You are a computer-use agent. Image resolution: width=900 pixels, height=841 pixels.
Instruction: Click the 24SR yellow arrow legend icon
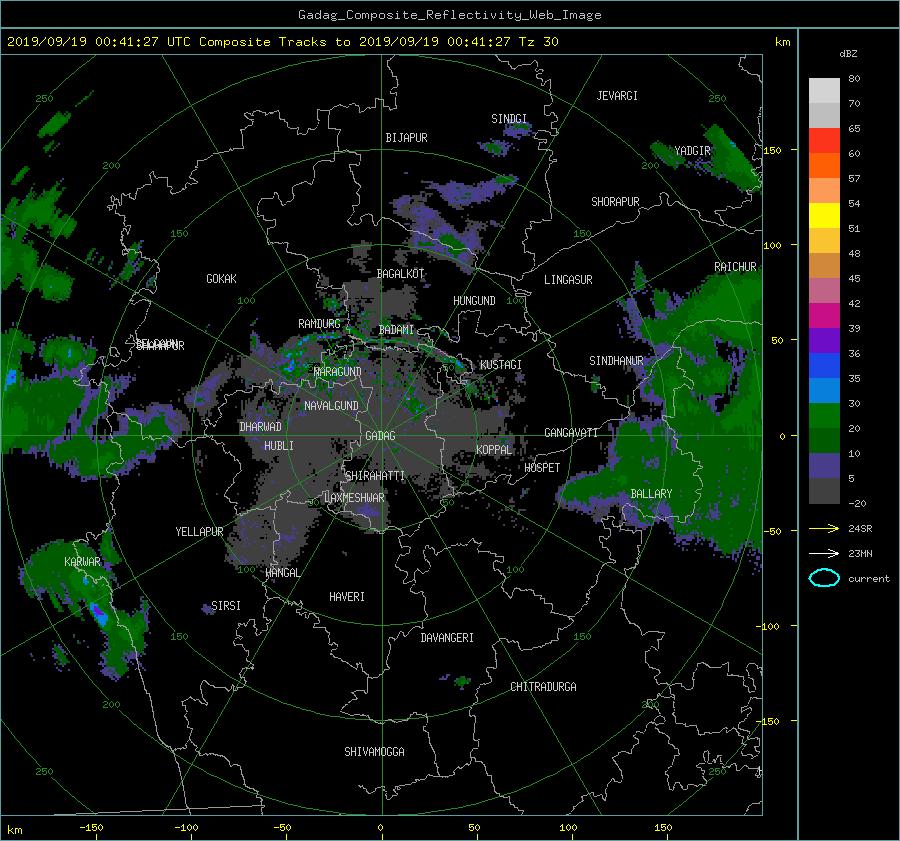tap(824, 528)
